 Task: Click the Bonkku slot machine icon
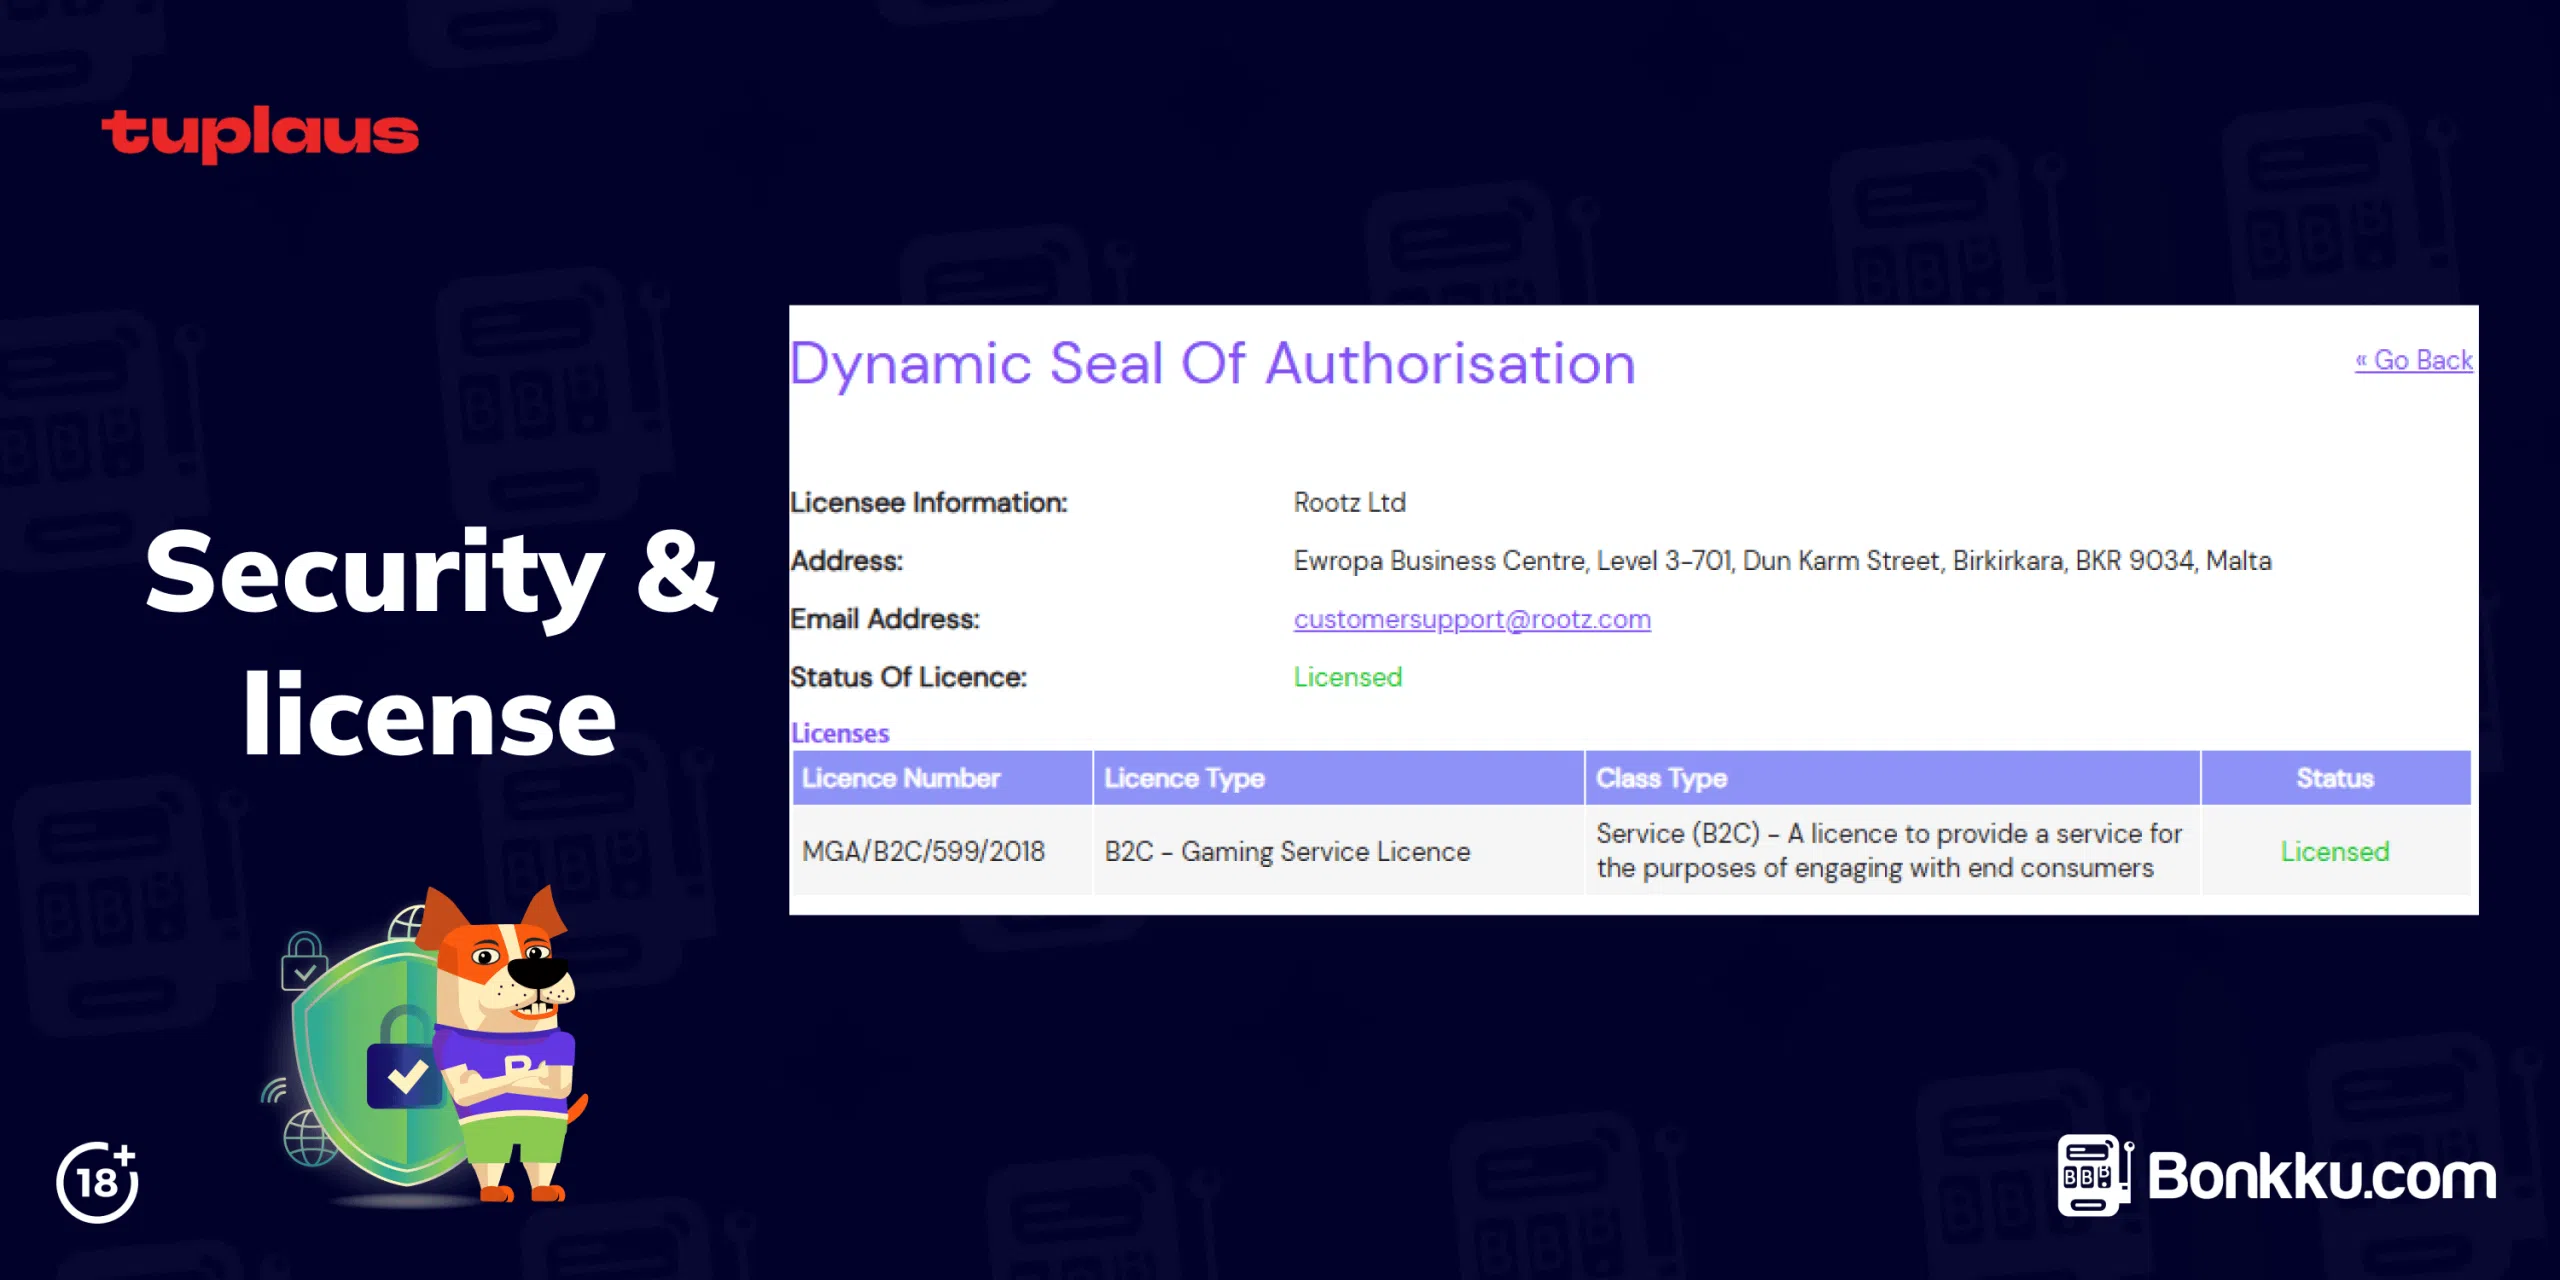point(2092,1175)
